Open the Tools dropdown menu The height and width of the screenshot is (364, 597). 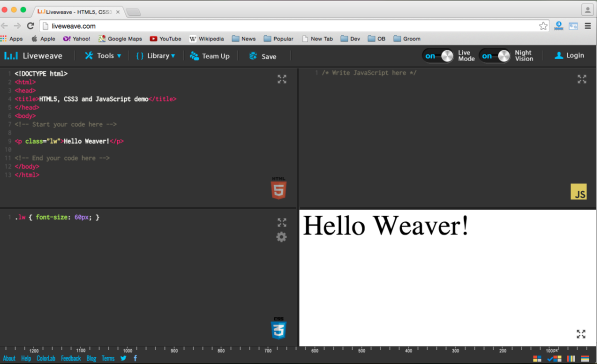(103, 56)
